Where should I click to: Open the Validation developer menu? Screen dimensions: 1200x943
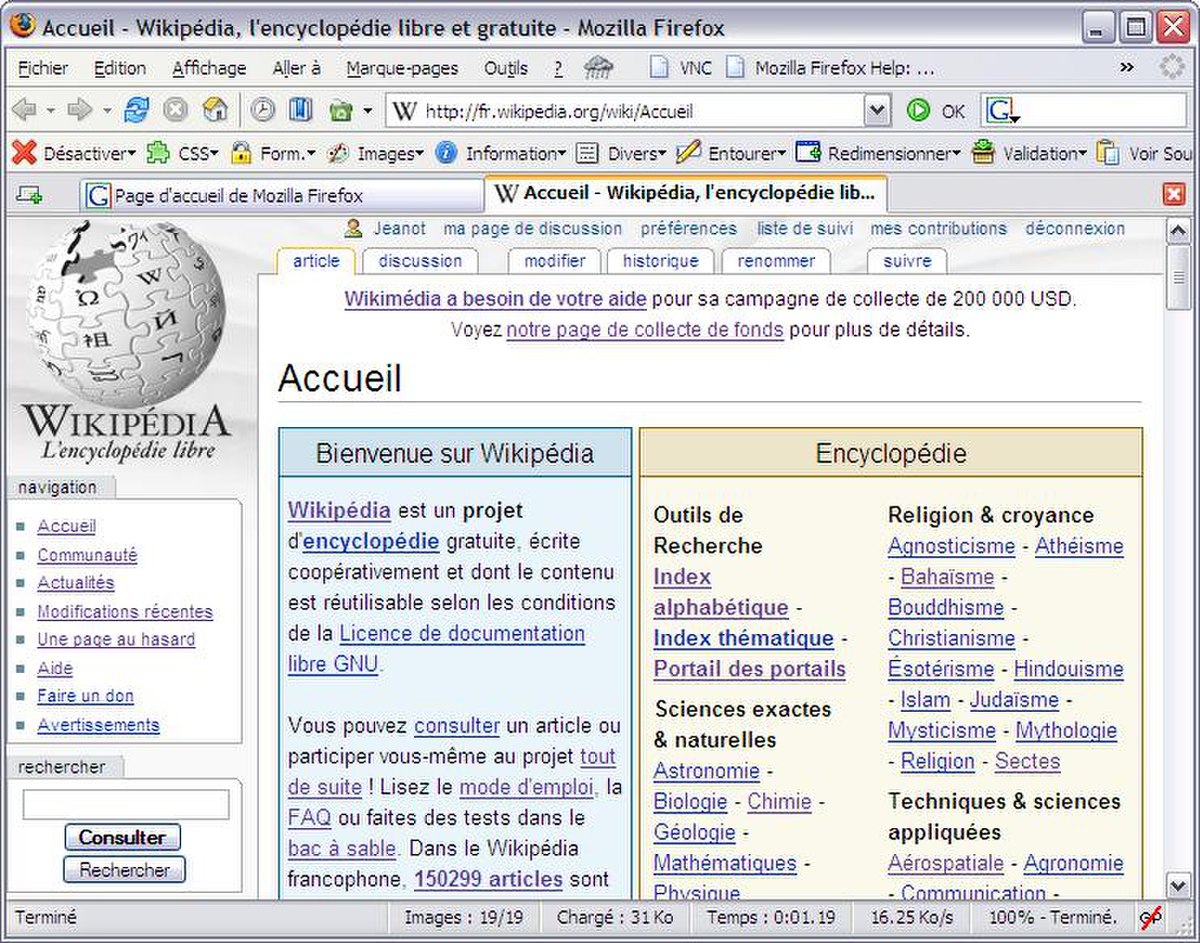click(1029, 153)
